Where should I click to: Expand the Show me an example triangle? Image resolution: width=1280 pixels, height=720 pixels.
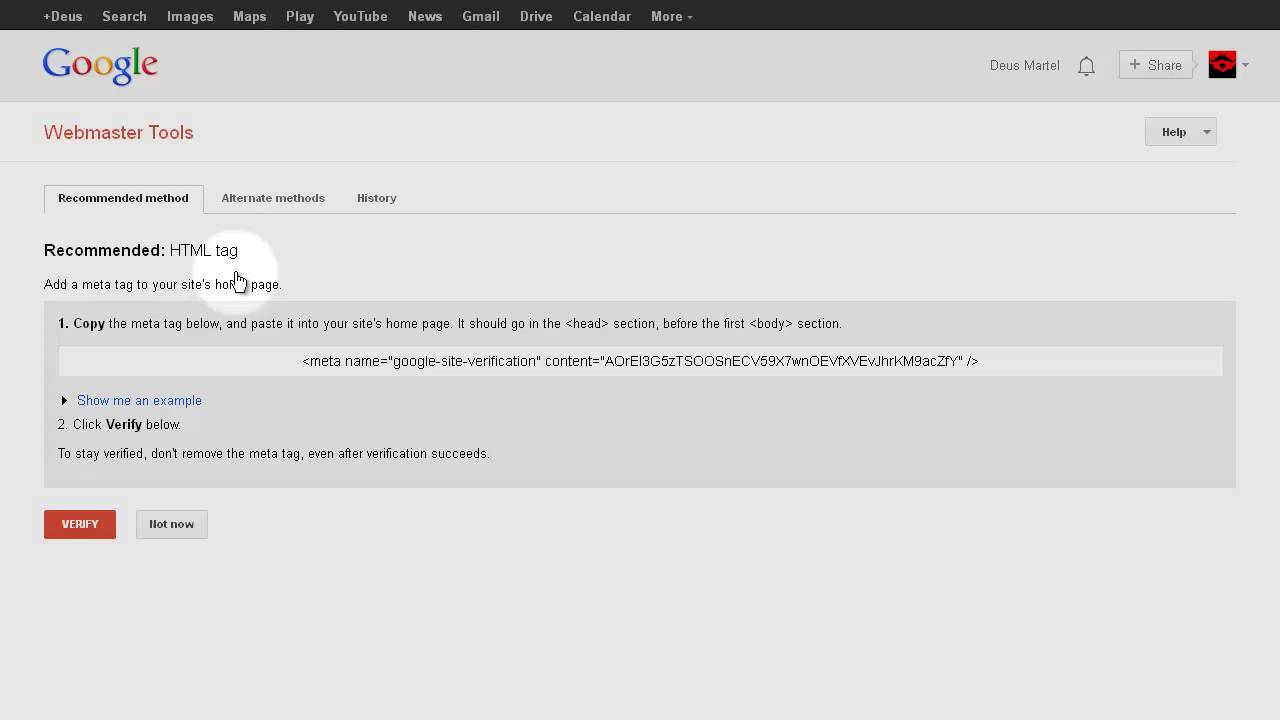(64, 400)
